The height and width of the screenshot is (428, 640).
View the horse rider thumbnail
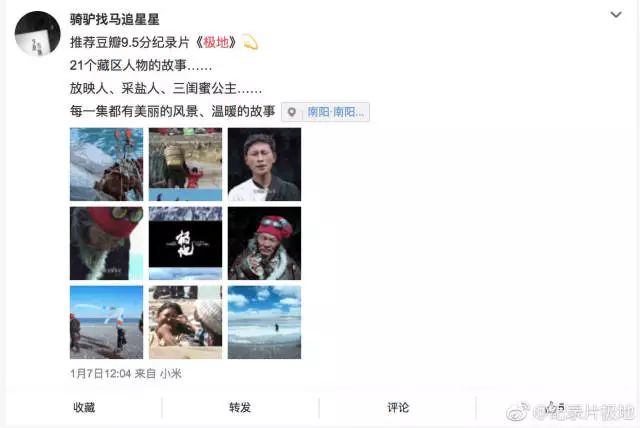[x=107, y=164]
